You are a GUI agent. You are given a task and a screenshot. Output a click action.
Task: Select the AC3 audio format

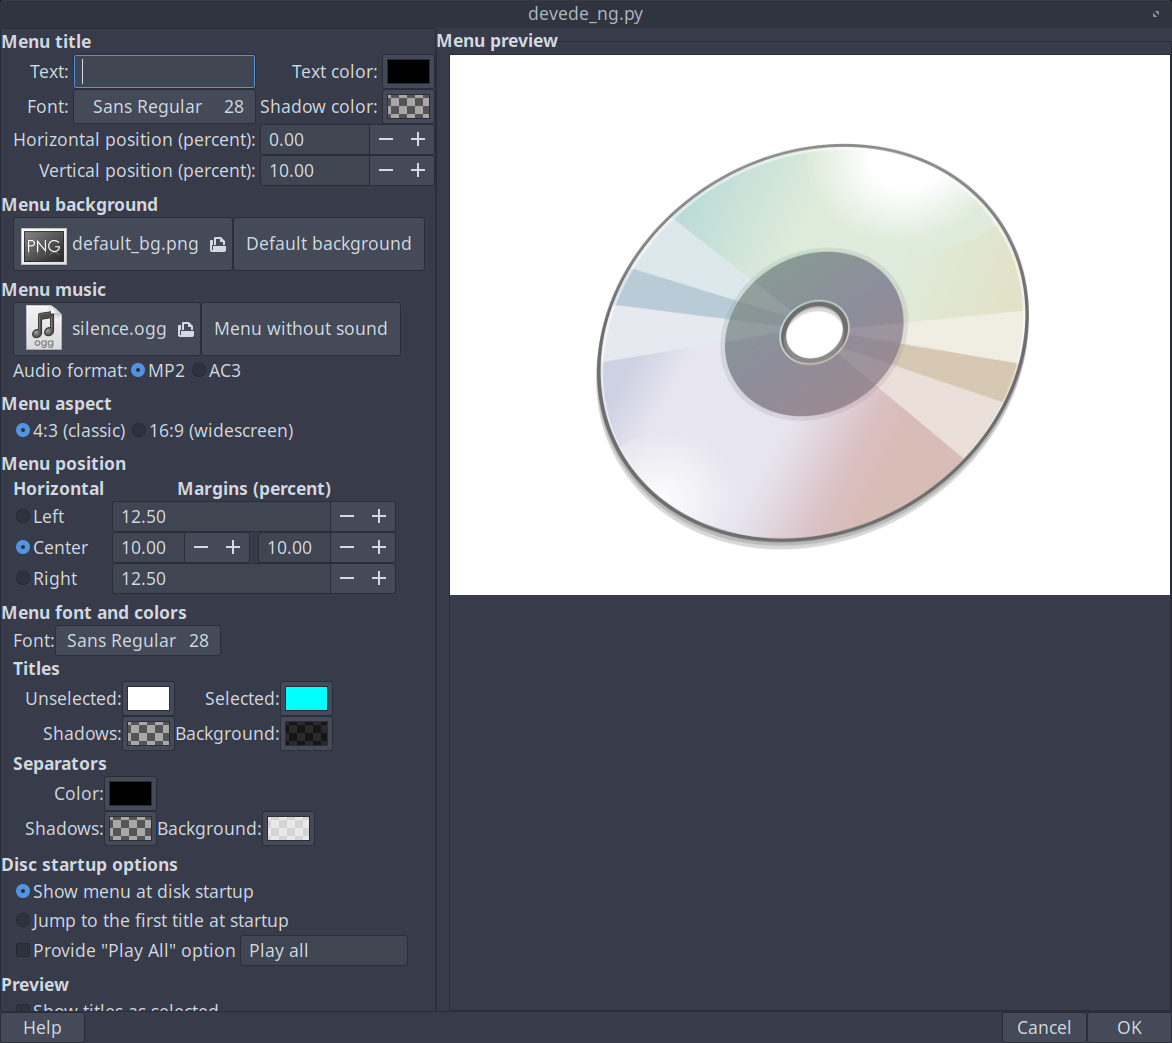coord(199,371)
